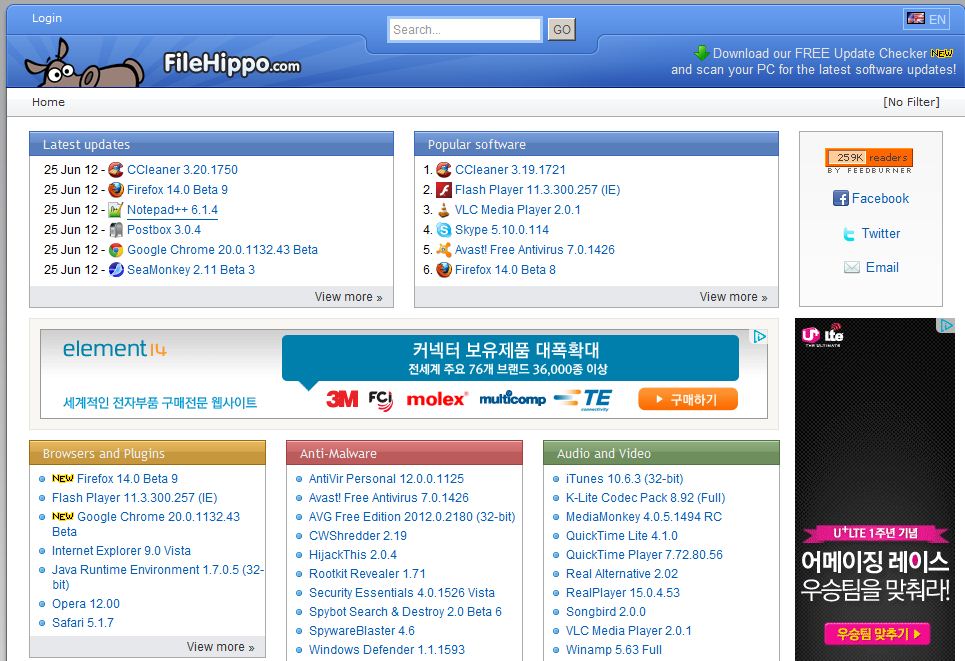This screenshot has height=661, width=965.
Task: Click the Facebook icon in sidebar
Action: point(841,199)
